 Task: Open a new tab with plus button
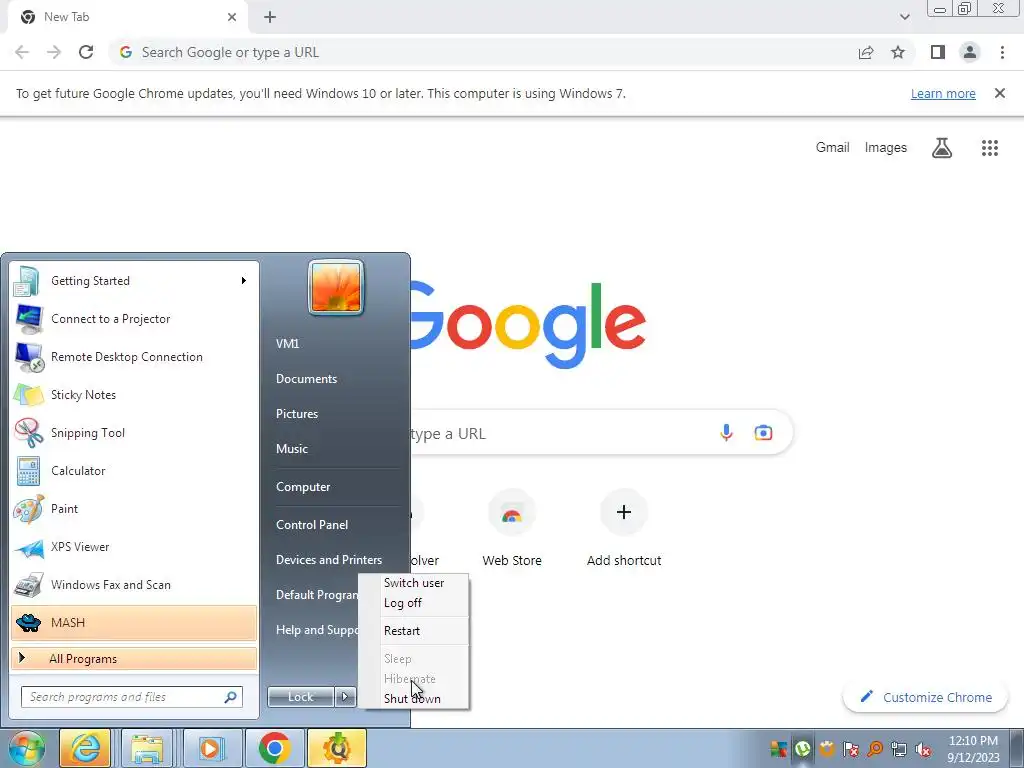click(270, 17)
